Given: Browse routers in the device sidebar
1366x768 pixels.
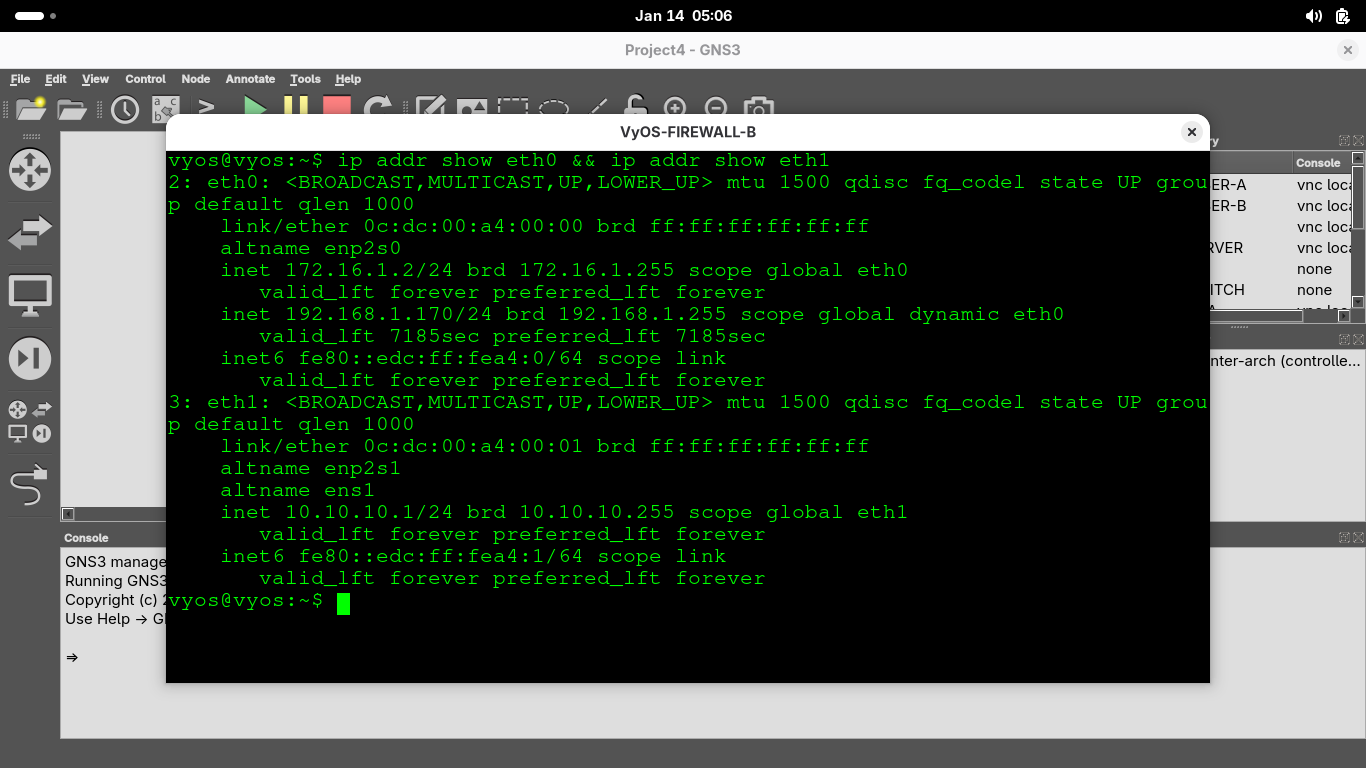Looking at the screenshot, I should click(29, 170).
